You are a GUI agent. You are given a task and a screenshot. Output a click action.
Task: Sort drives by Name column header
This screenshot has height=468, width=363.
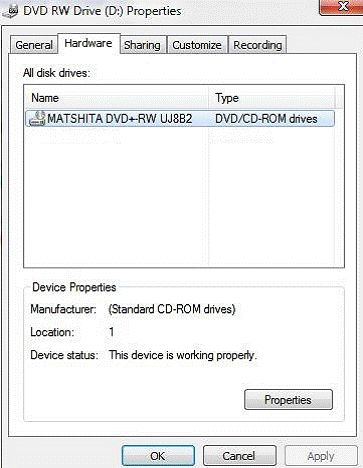point(116,98)
